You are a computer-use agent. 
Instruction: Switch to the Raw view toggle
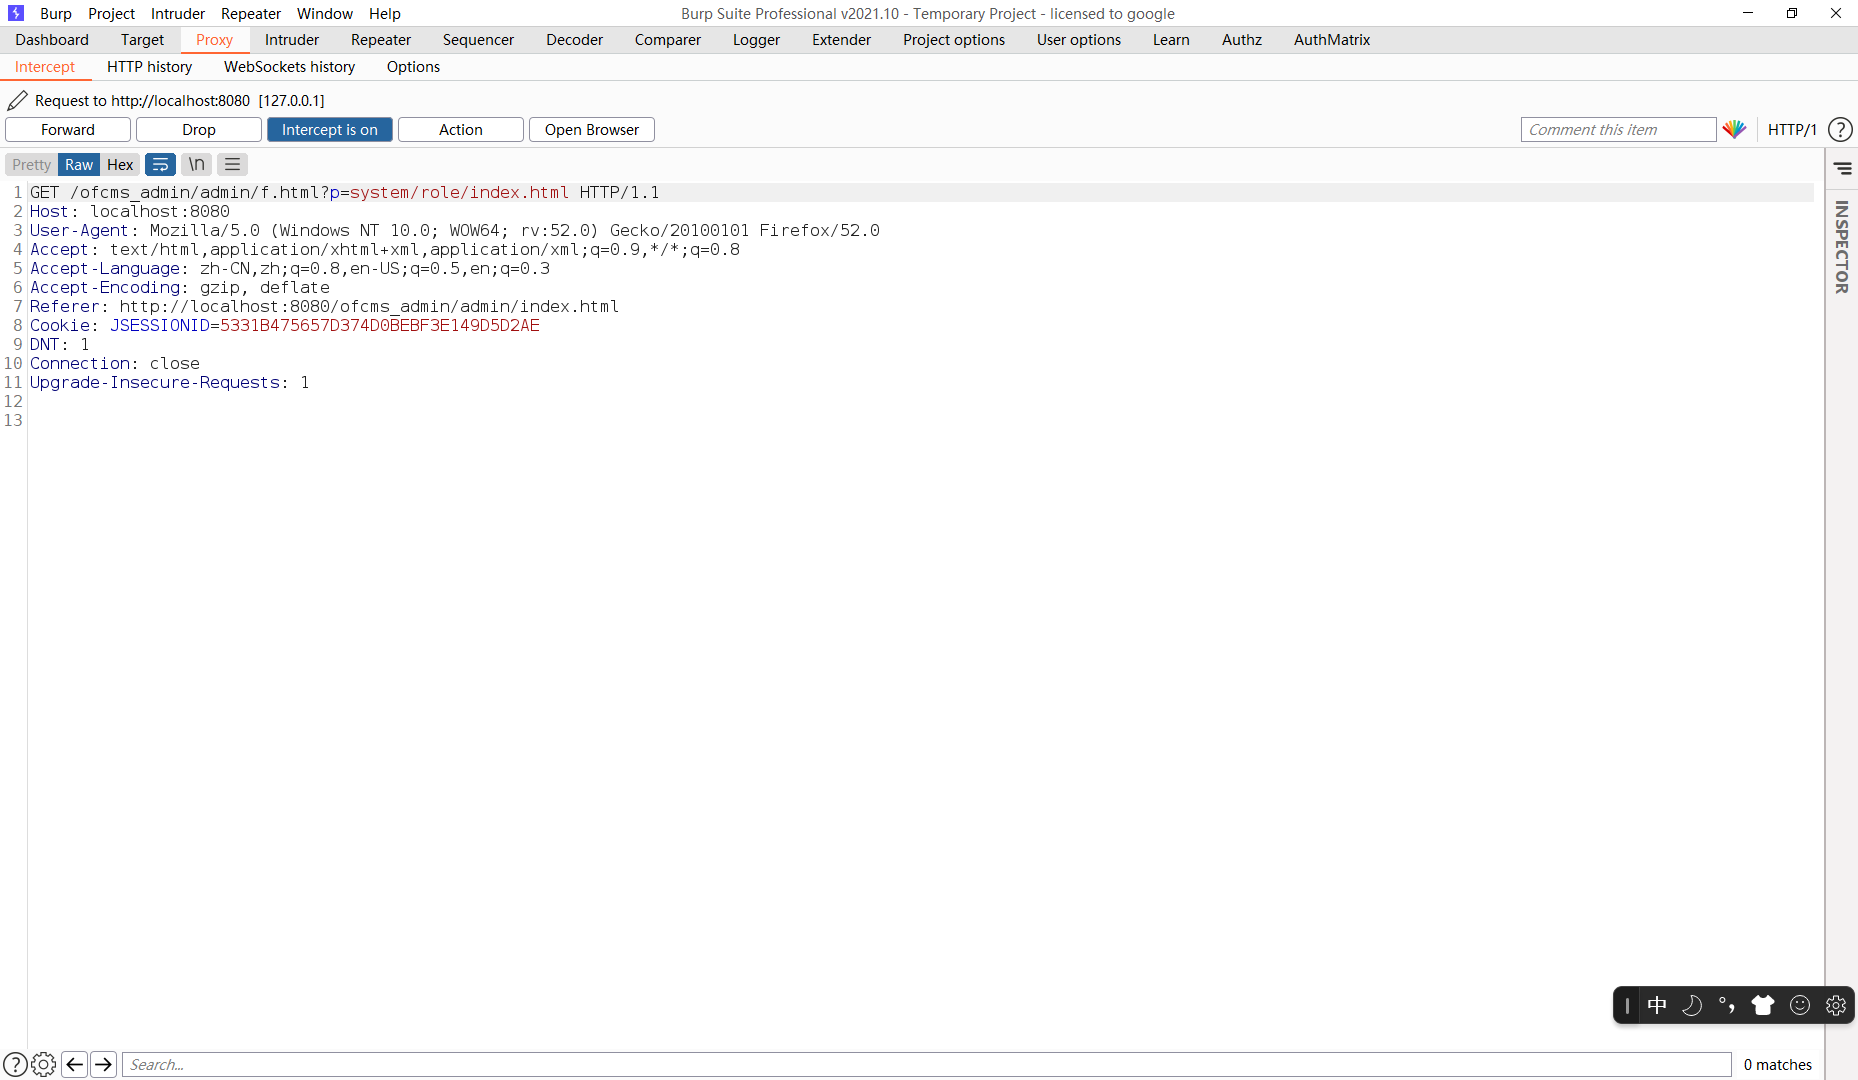click(78, 164)
